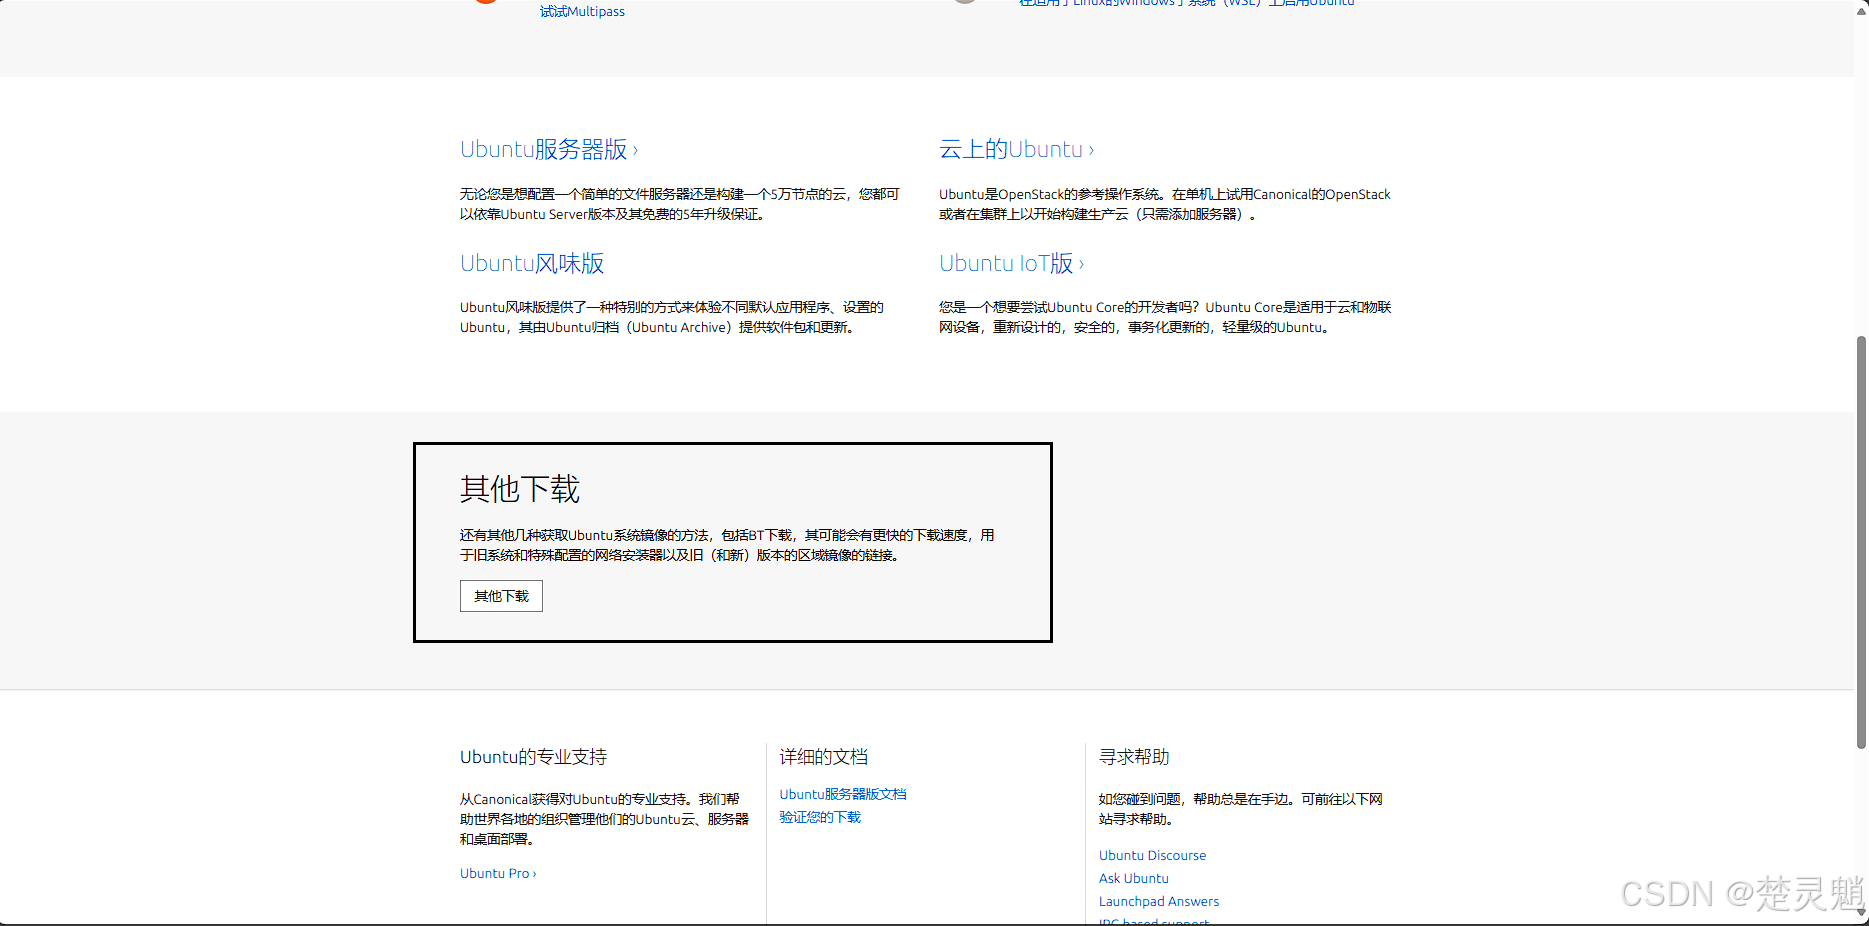The width and height of the screenshot is (1869, 926).
Task: Open the 云上的Ubuntu heading link
Action: coord(1016,149)
